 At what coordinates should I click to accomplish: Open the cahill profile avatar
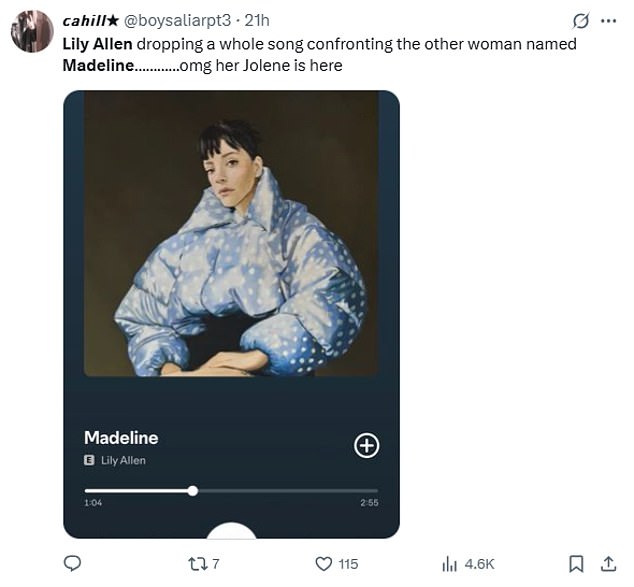pos(32,31)
